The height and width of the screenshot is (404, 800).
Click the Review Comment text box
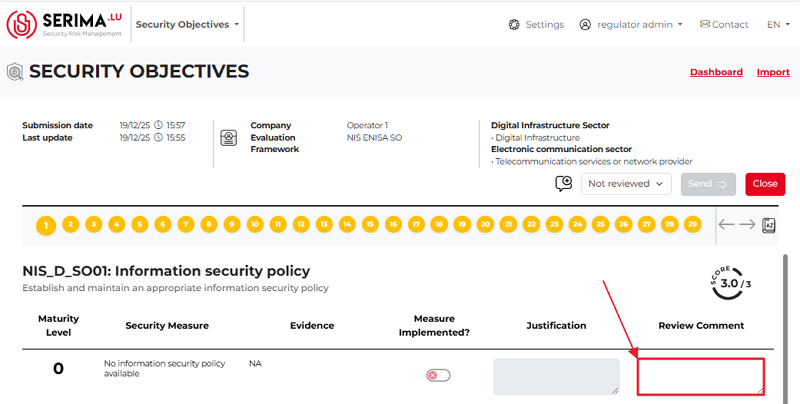701,376
